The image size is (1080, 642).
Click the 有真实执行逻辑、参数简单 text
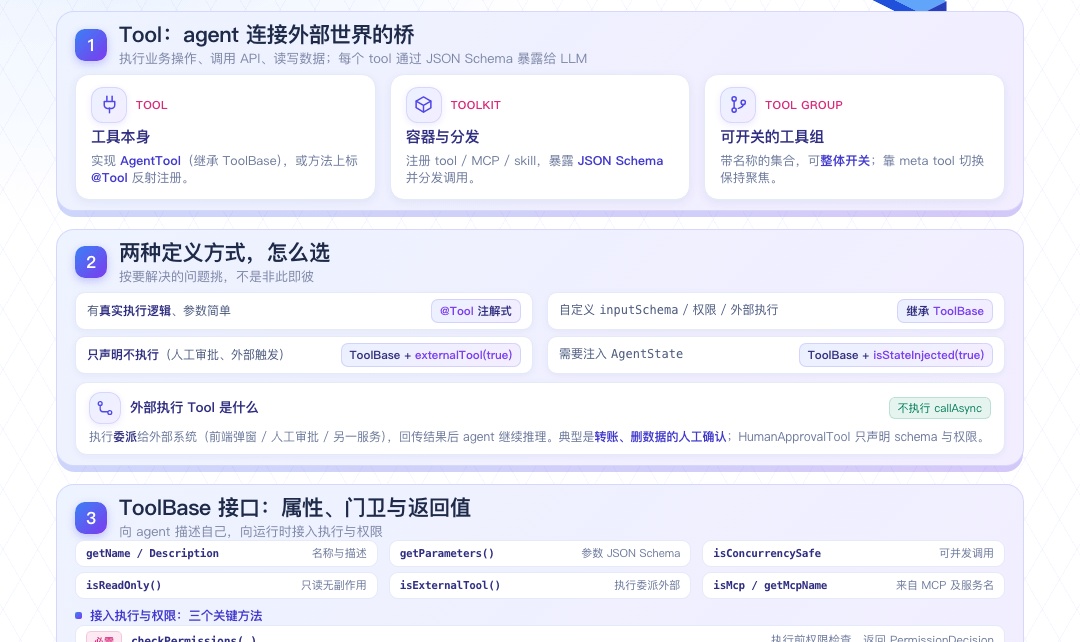pyautogui.click(x=158, y=311)
